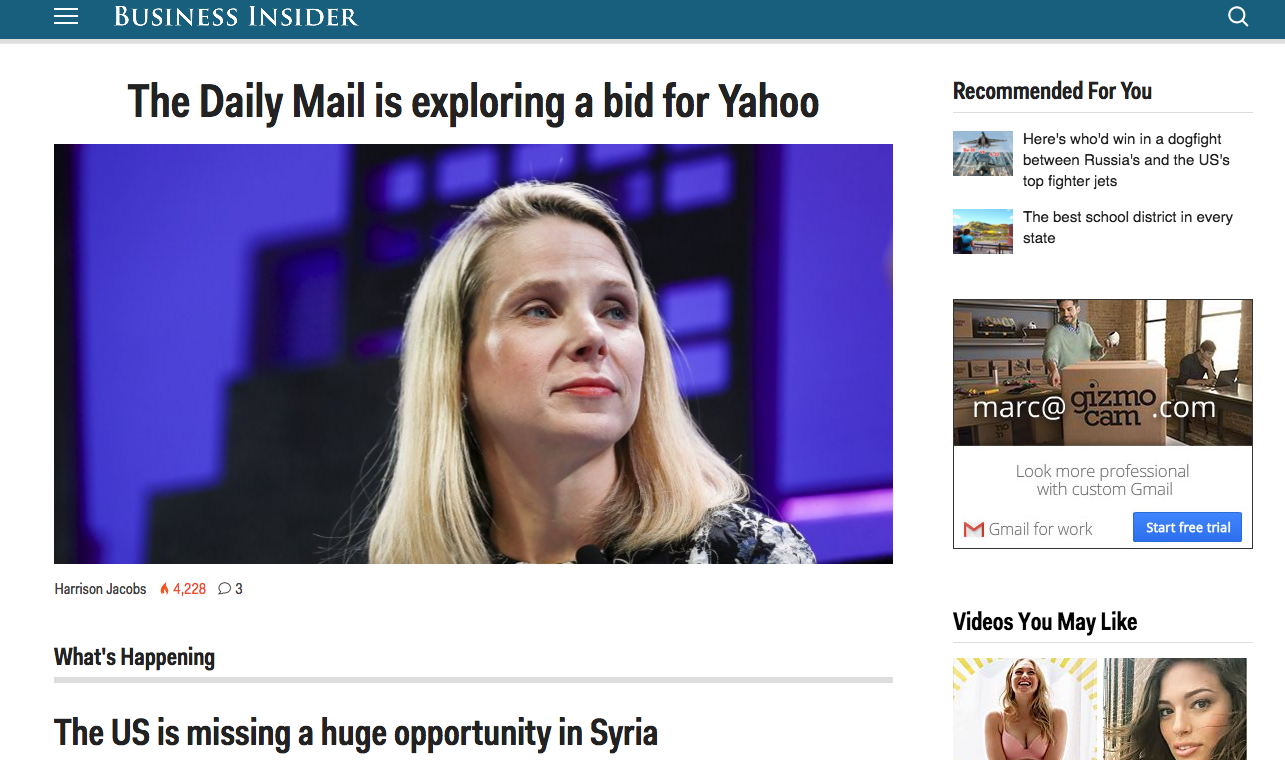The height and width of the screenshot is (760, 1285).
Task: Open the best school district article
Action: pyautogui.click(x=1128, y=228)
